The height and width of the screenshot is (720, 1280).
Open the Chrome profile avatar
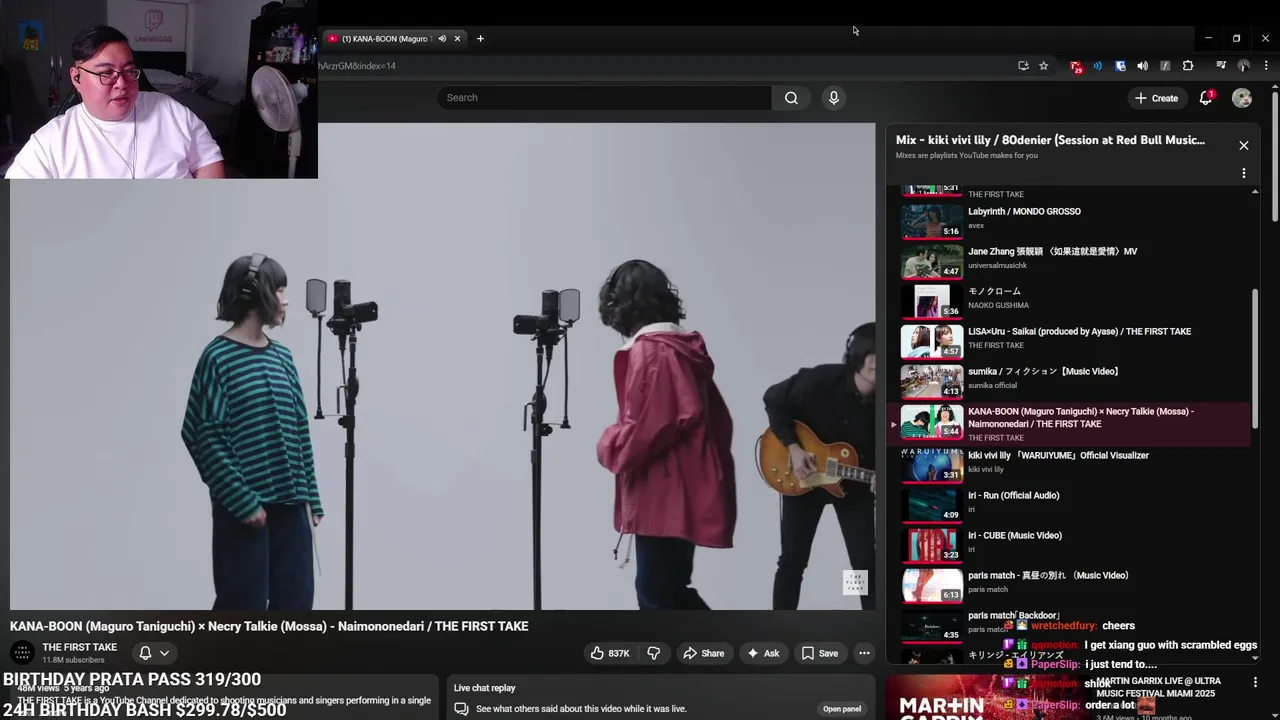point(1244,66)
